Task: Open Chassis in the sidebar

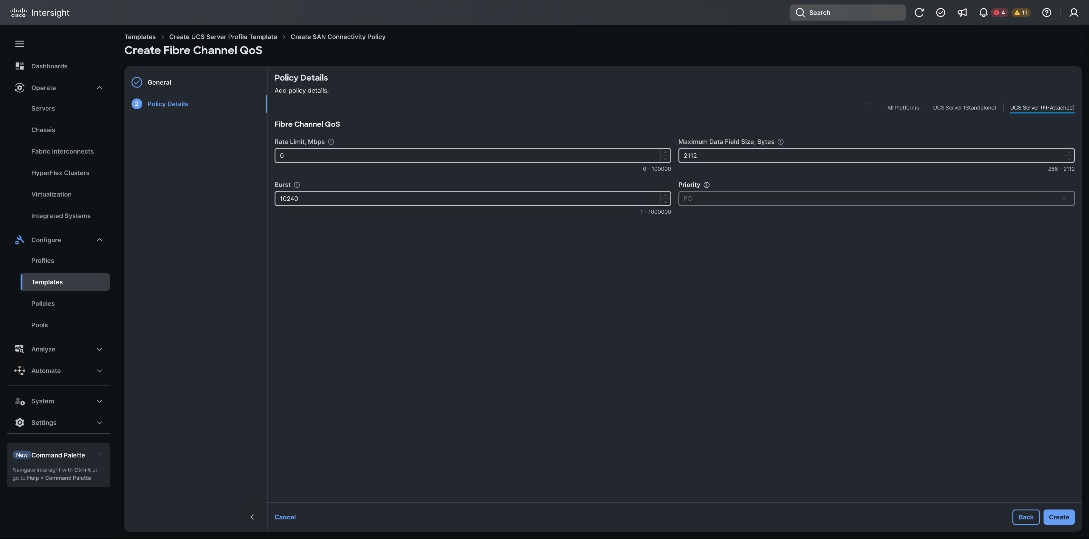Action: (x=43, y=130)
